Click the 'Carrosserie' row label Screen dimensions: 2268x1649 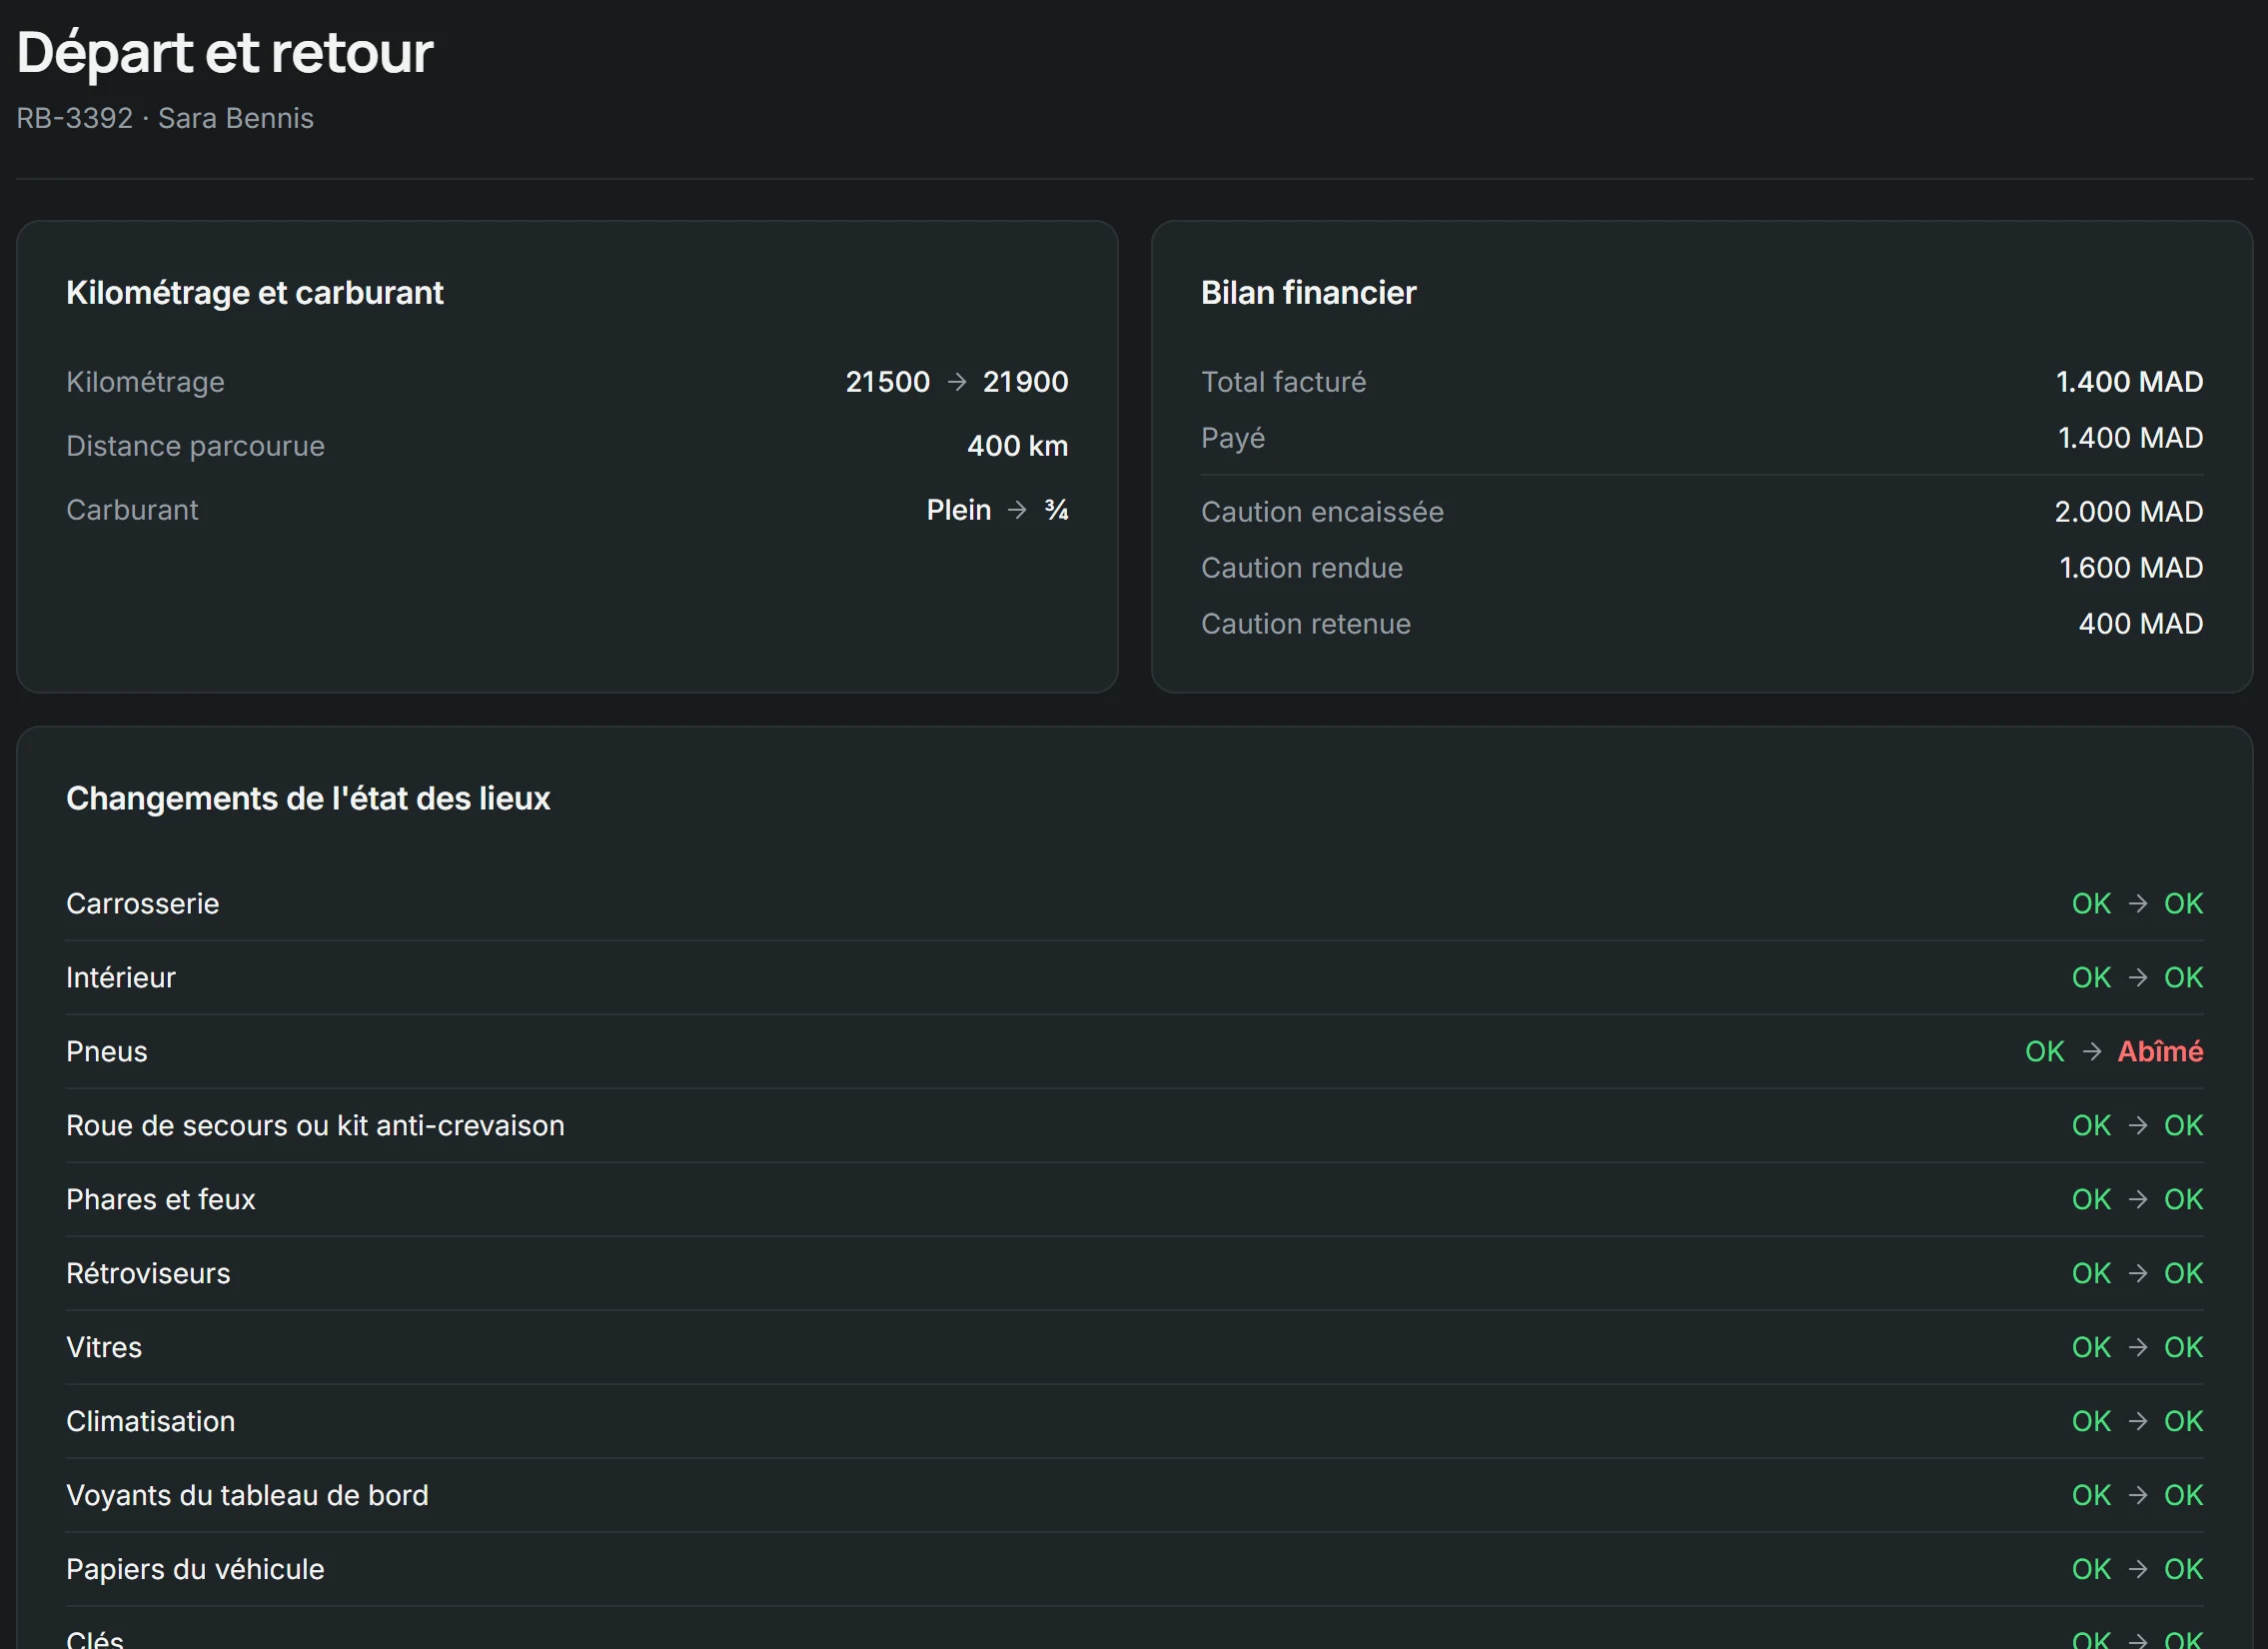point(142,904)
